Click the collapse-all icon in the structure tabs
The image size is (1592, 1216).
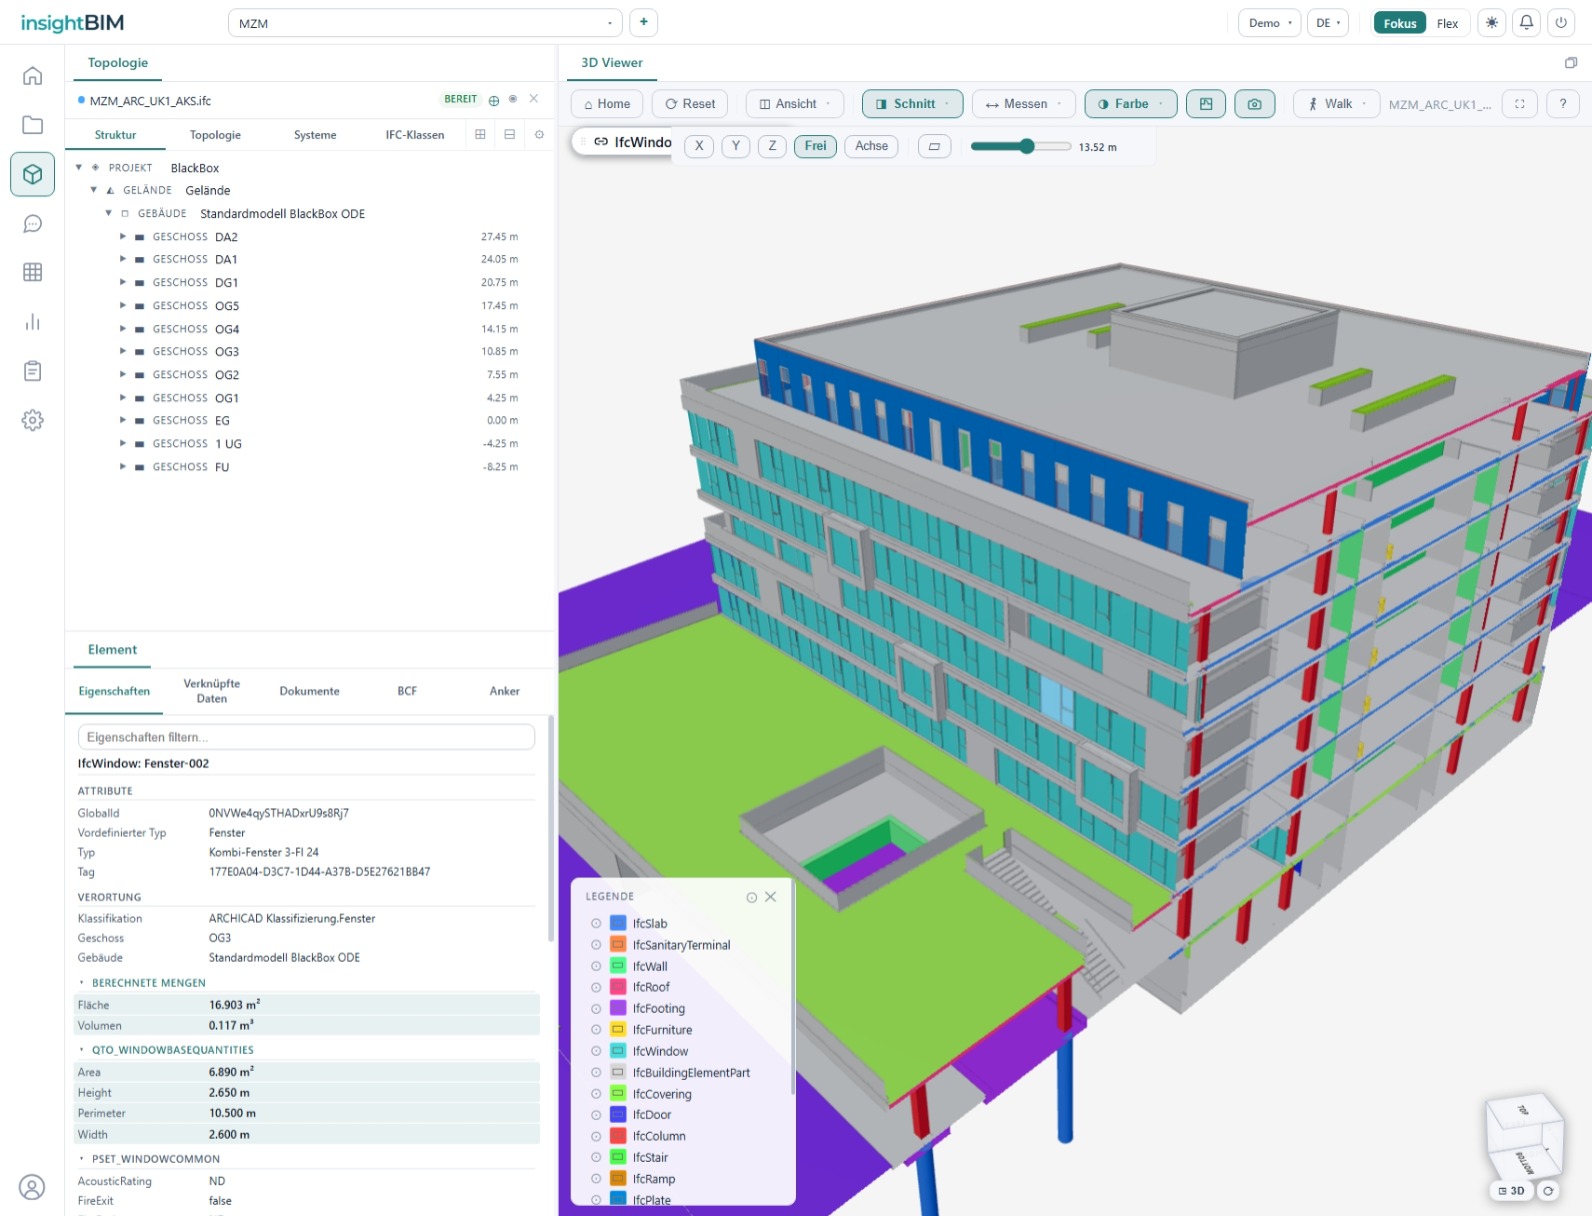coord(510,134)
